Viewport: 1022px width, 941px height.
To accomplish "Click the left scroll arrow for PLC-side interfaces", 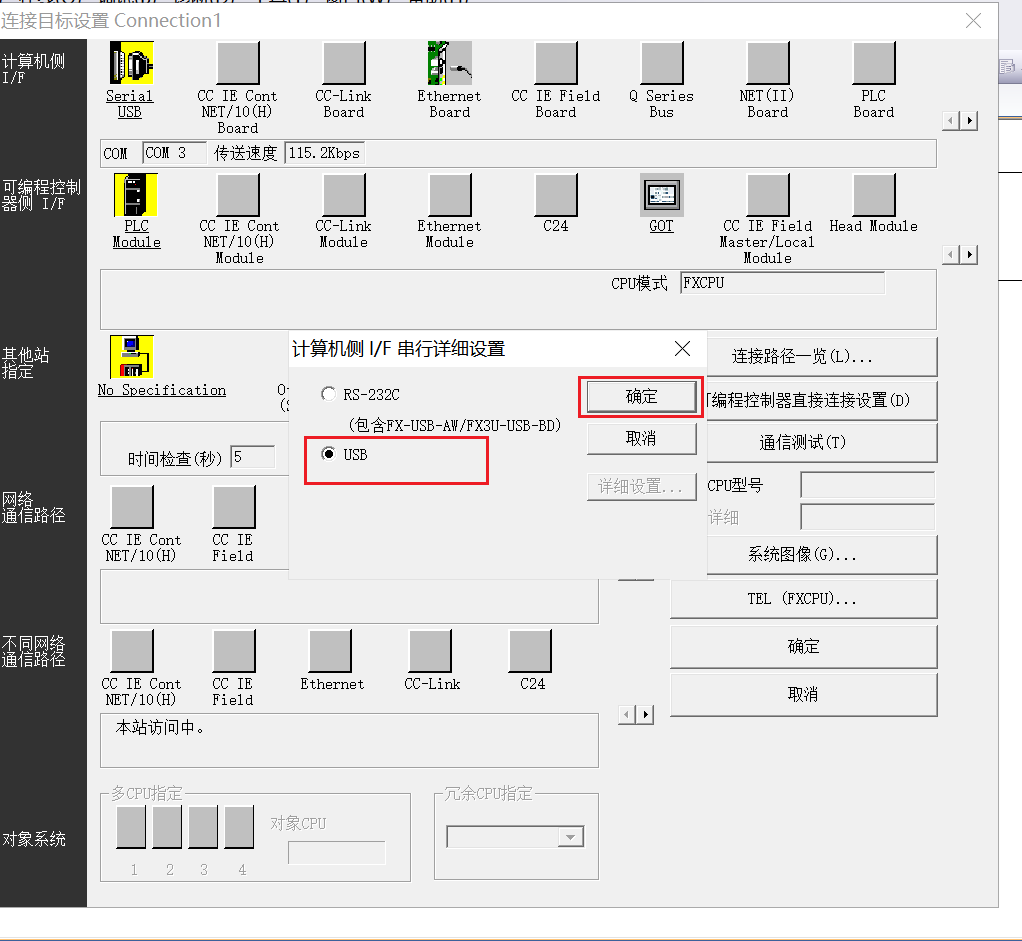I will 949,254.
